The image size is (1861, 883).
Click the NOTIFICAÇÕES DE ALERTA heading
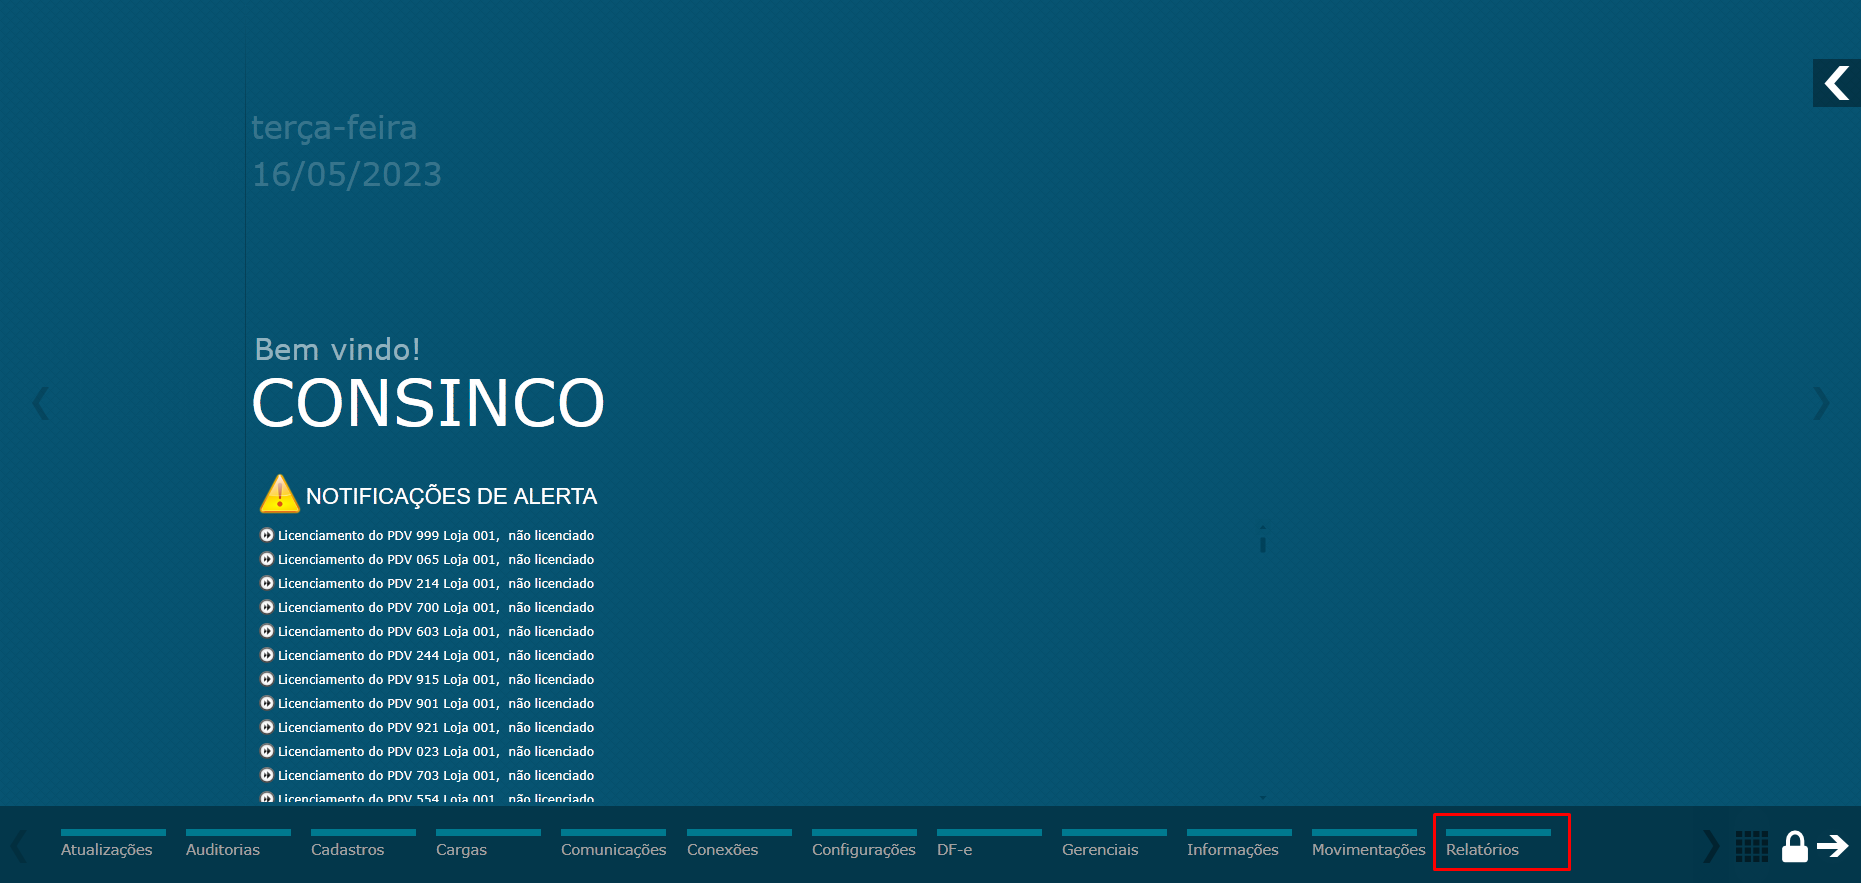451,496
